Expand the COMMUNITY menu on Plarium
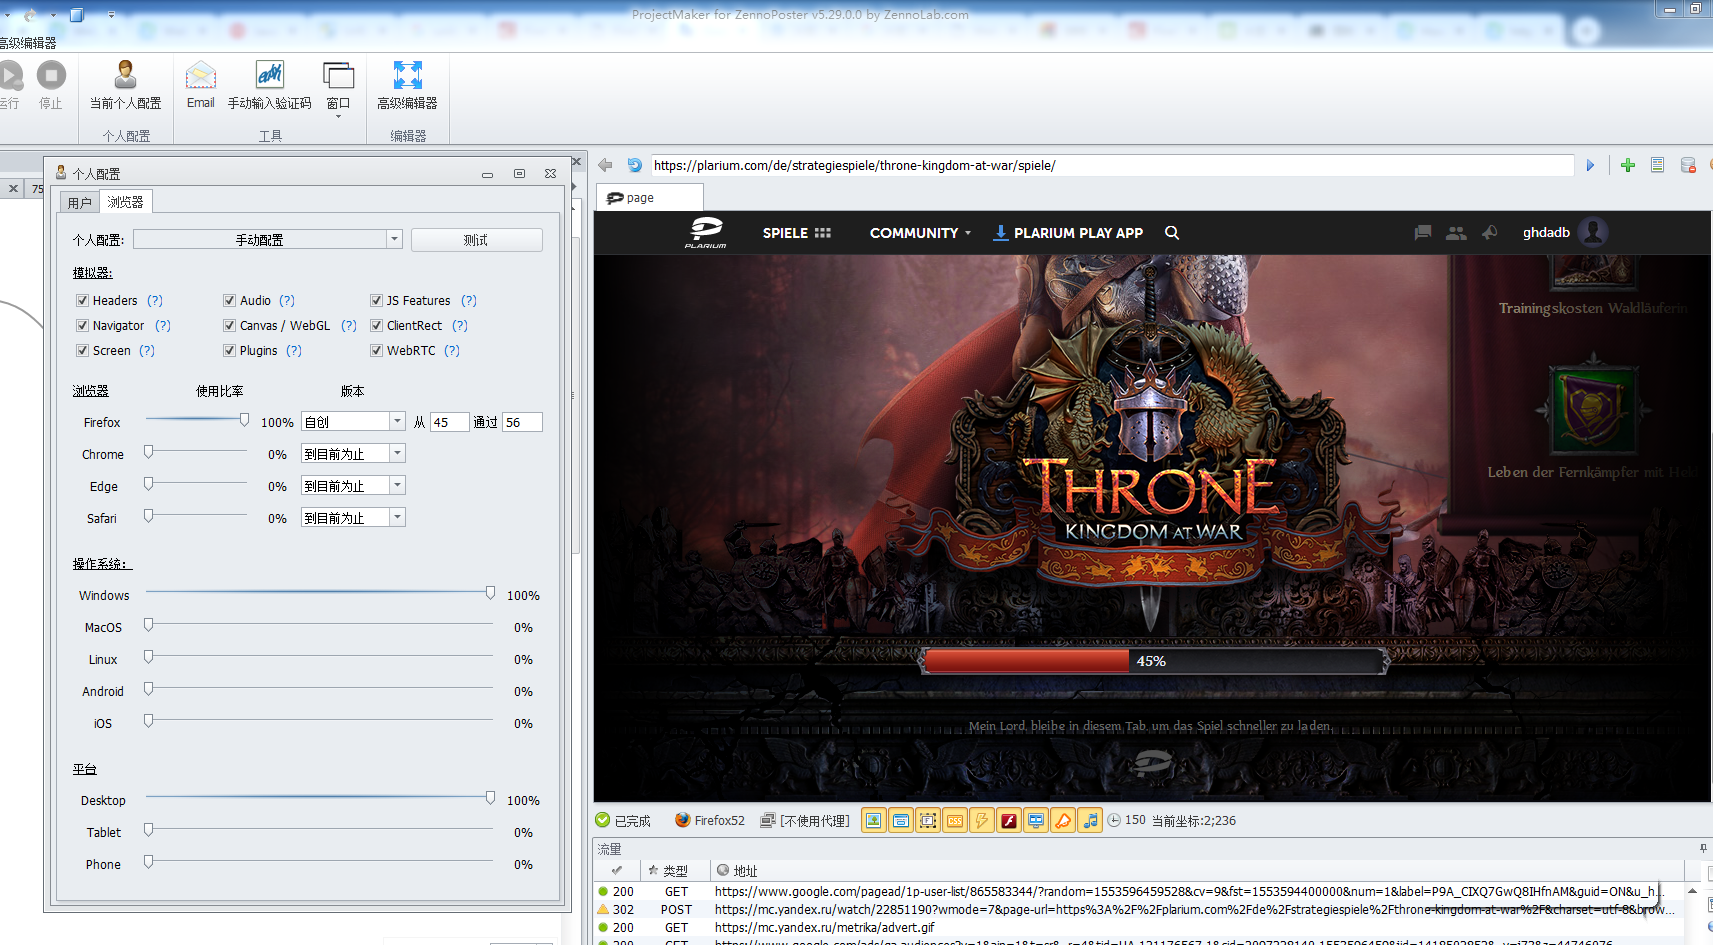Image resolution: width=1713 pixels, height=945 pixels. pos(920,232)
